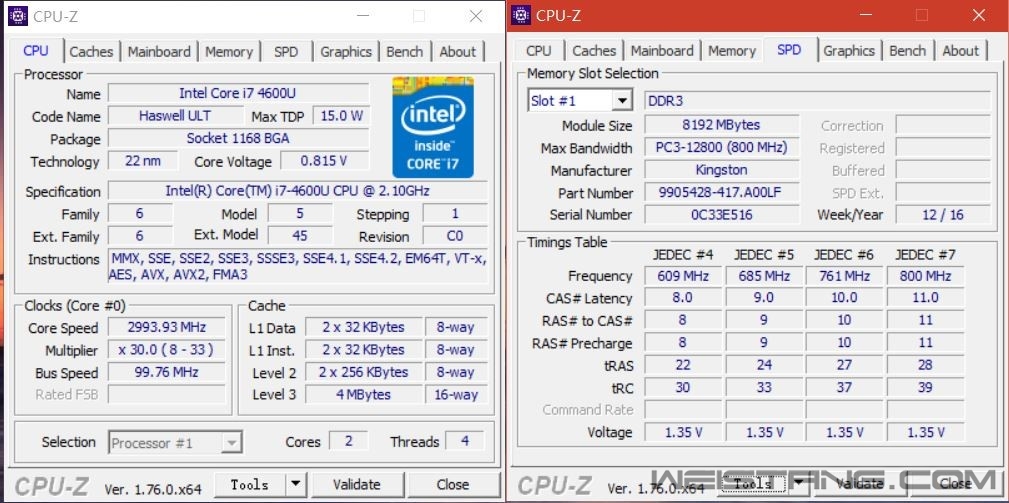The width and height of the screenshot is (1009, 503).
Task: Click the Max TDP value 15.0 W
Action: [x=341, y=116]
